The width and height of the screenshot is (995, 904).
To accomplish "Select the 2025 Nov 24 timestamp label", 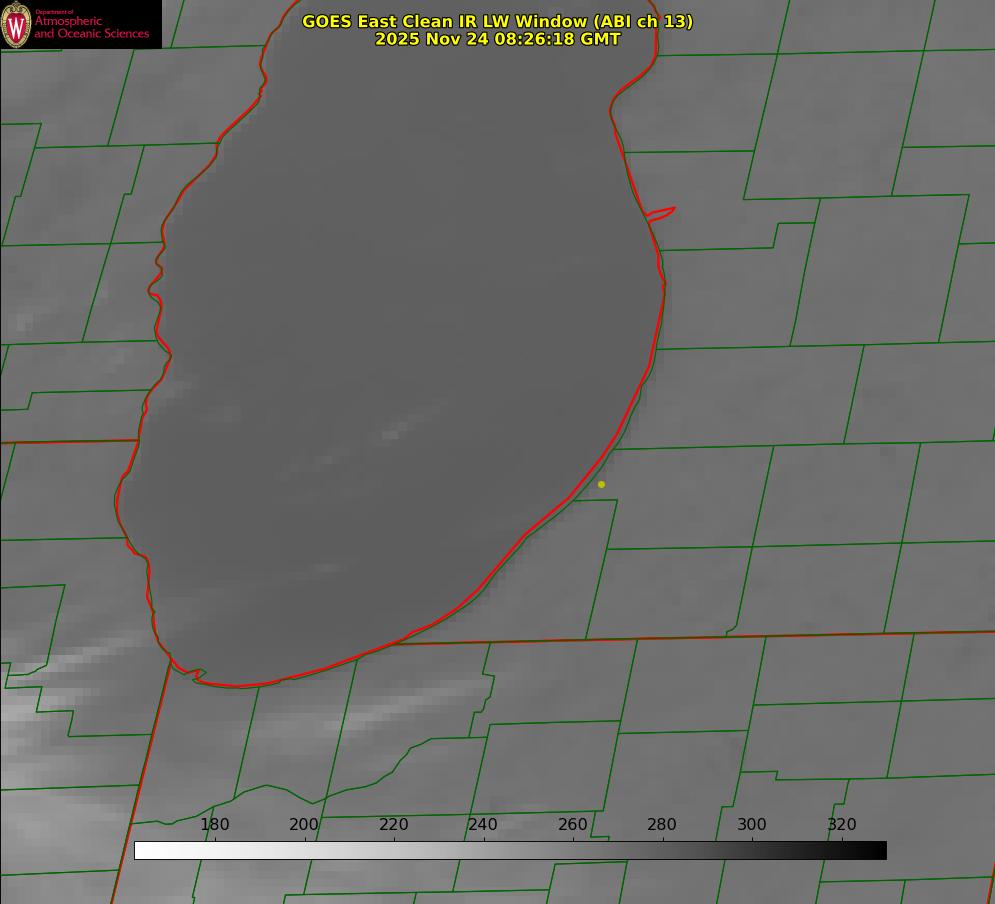I will (497, 39).
